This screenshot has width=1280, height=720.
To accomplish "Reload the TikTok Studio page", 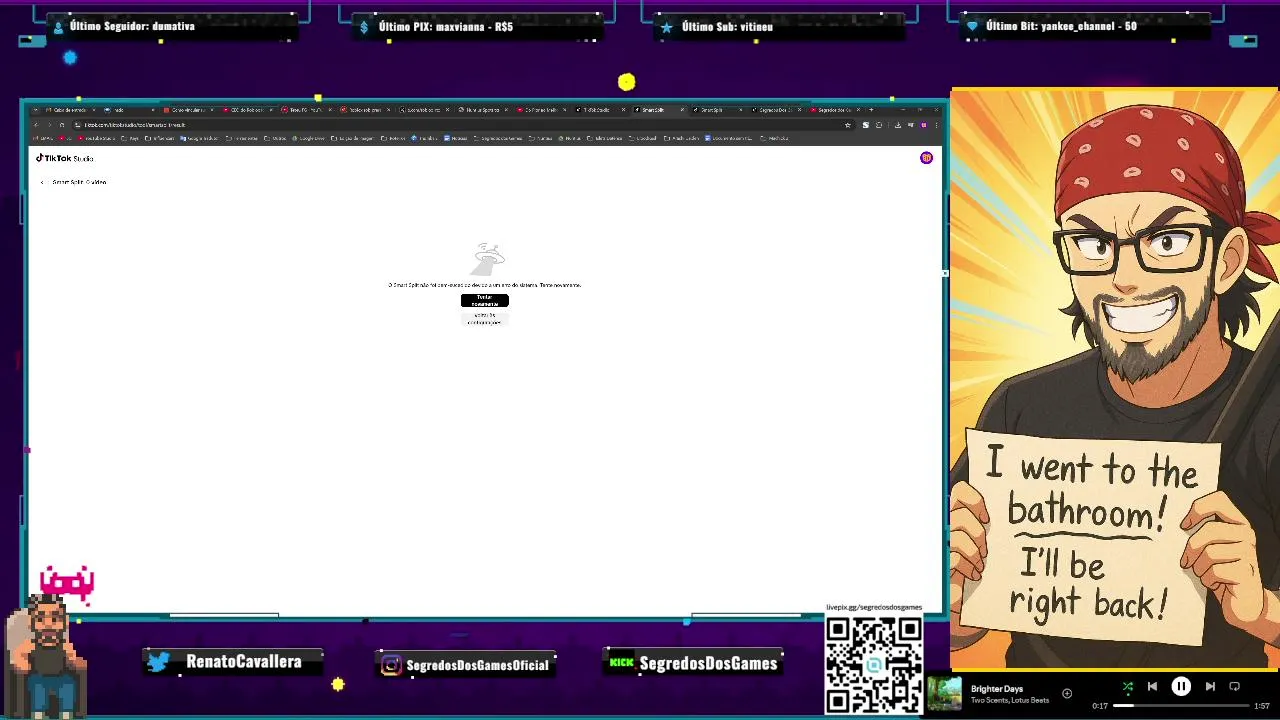I will click(62, 125).
